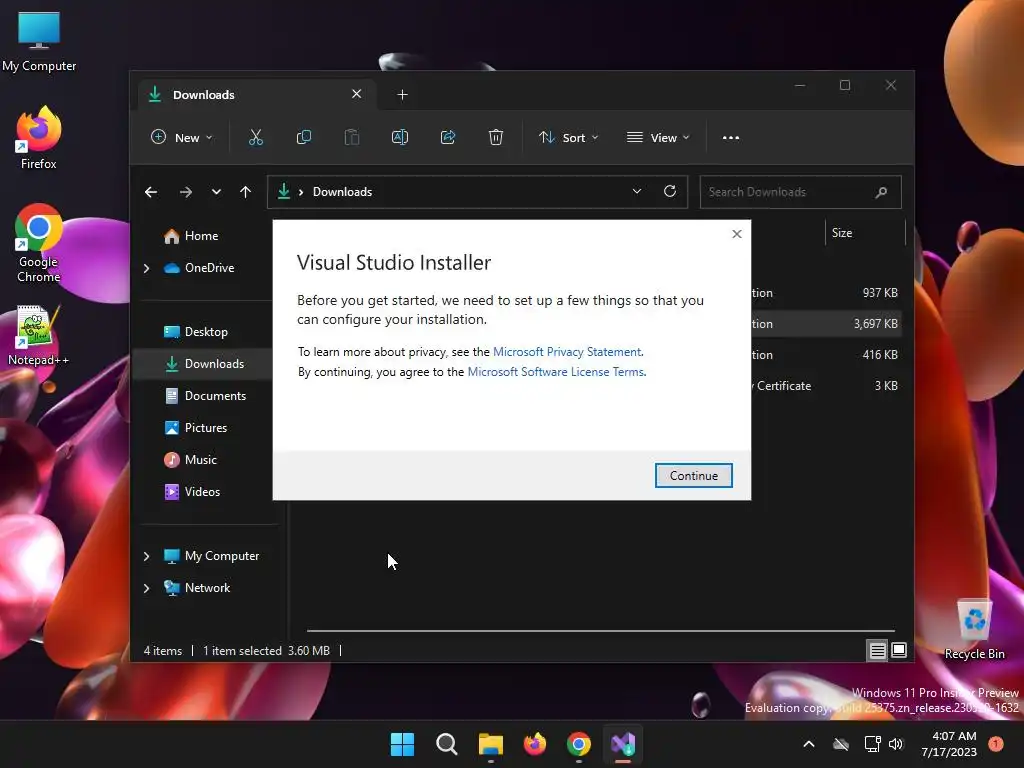The image size is (1024, 768).
Task: Open the View dropdown menu
Action: [x=658, y=137]
